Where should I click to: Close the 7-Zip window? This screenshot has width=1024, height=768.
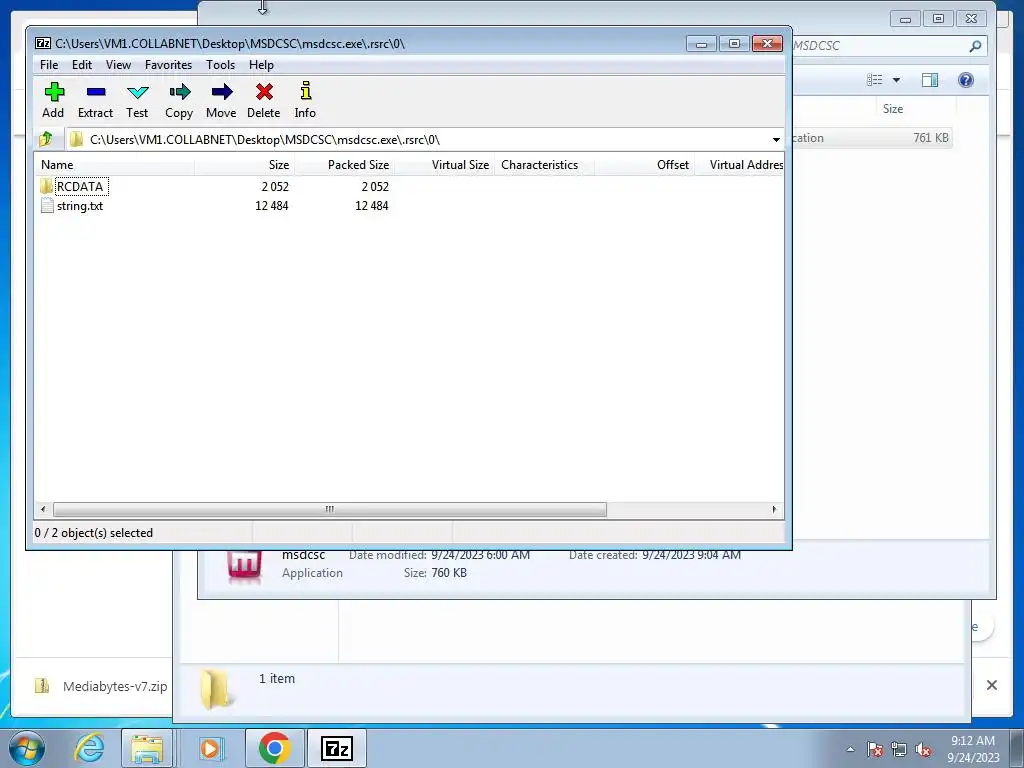click(767, 44)
